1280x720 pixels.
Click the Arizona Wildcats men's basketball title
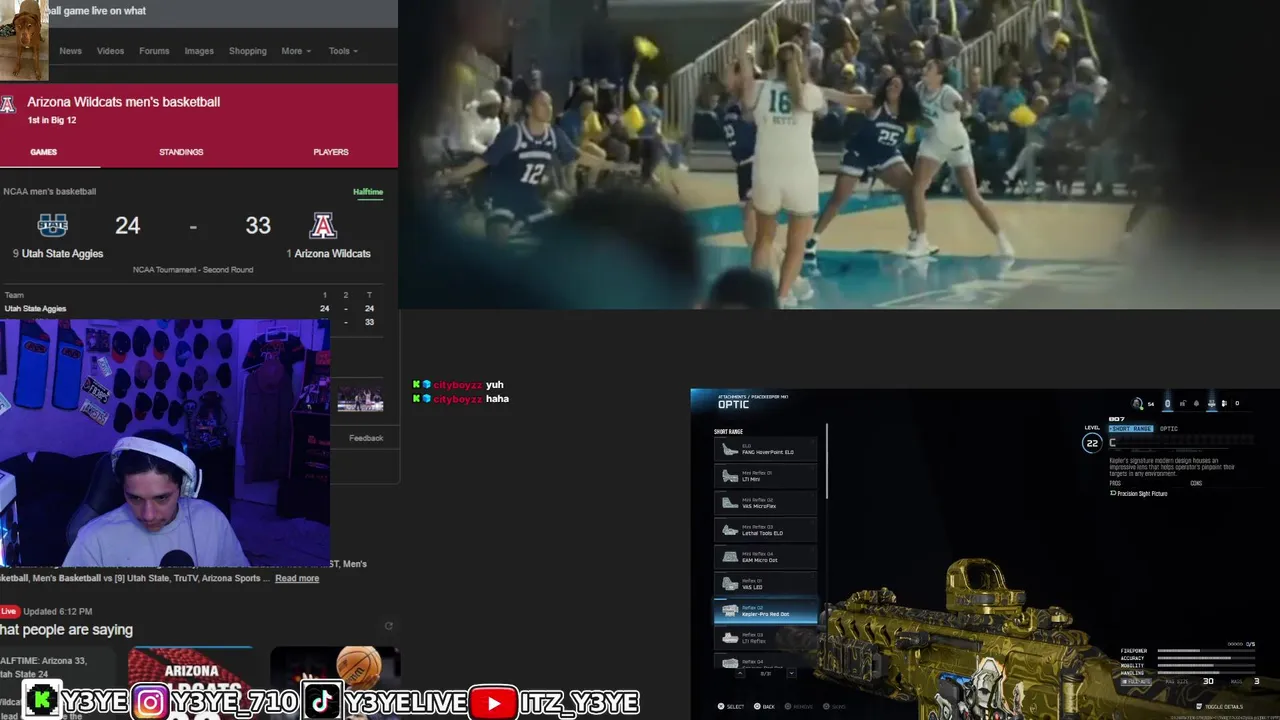123,102
